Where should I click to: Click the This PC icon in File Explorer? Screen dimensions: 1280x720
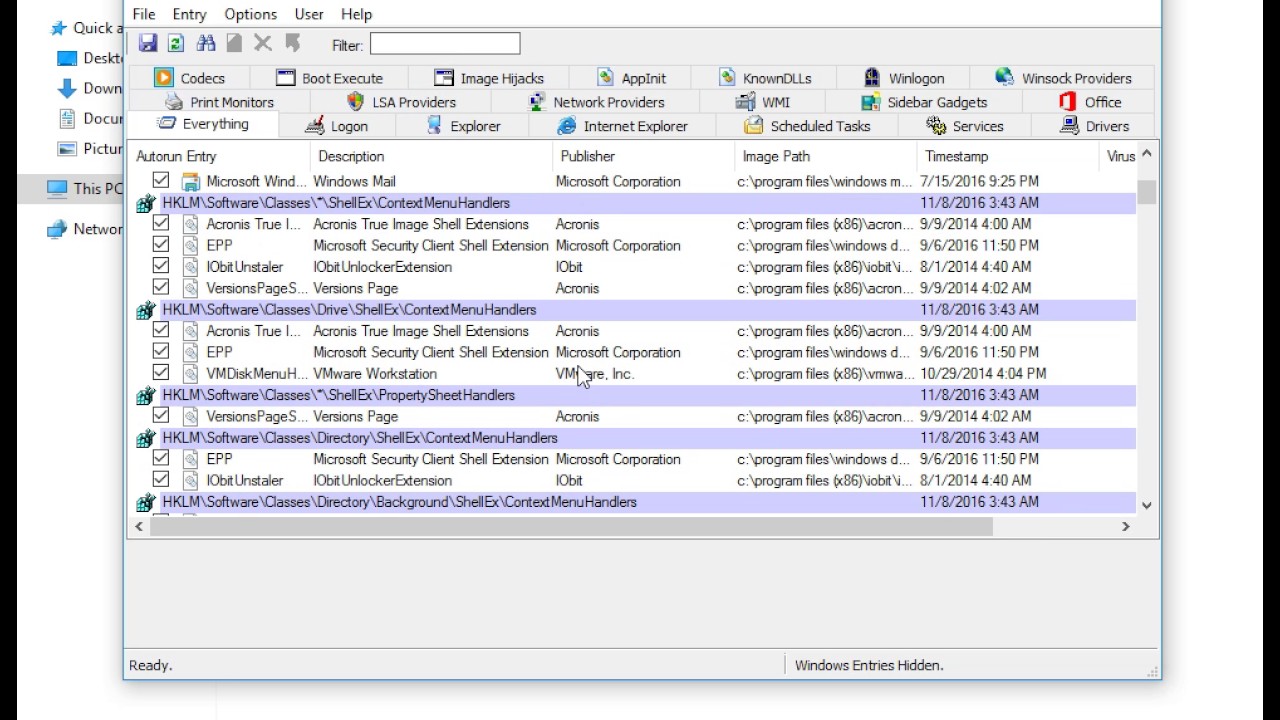pos(57,188)
